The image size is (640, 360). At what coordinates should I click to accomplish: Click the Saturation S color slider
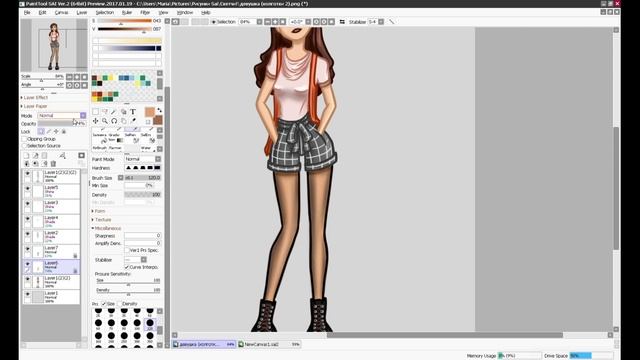click(124, 21)
